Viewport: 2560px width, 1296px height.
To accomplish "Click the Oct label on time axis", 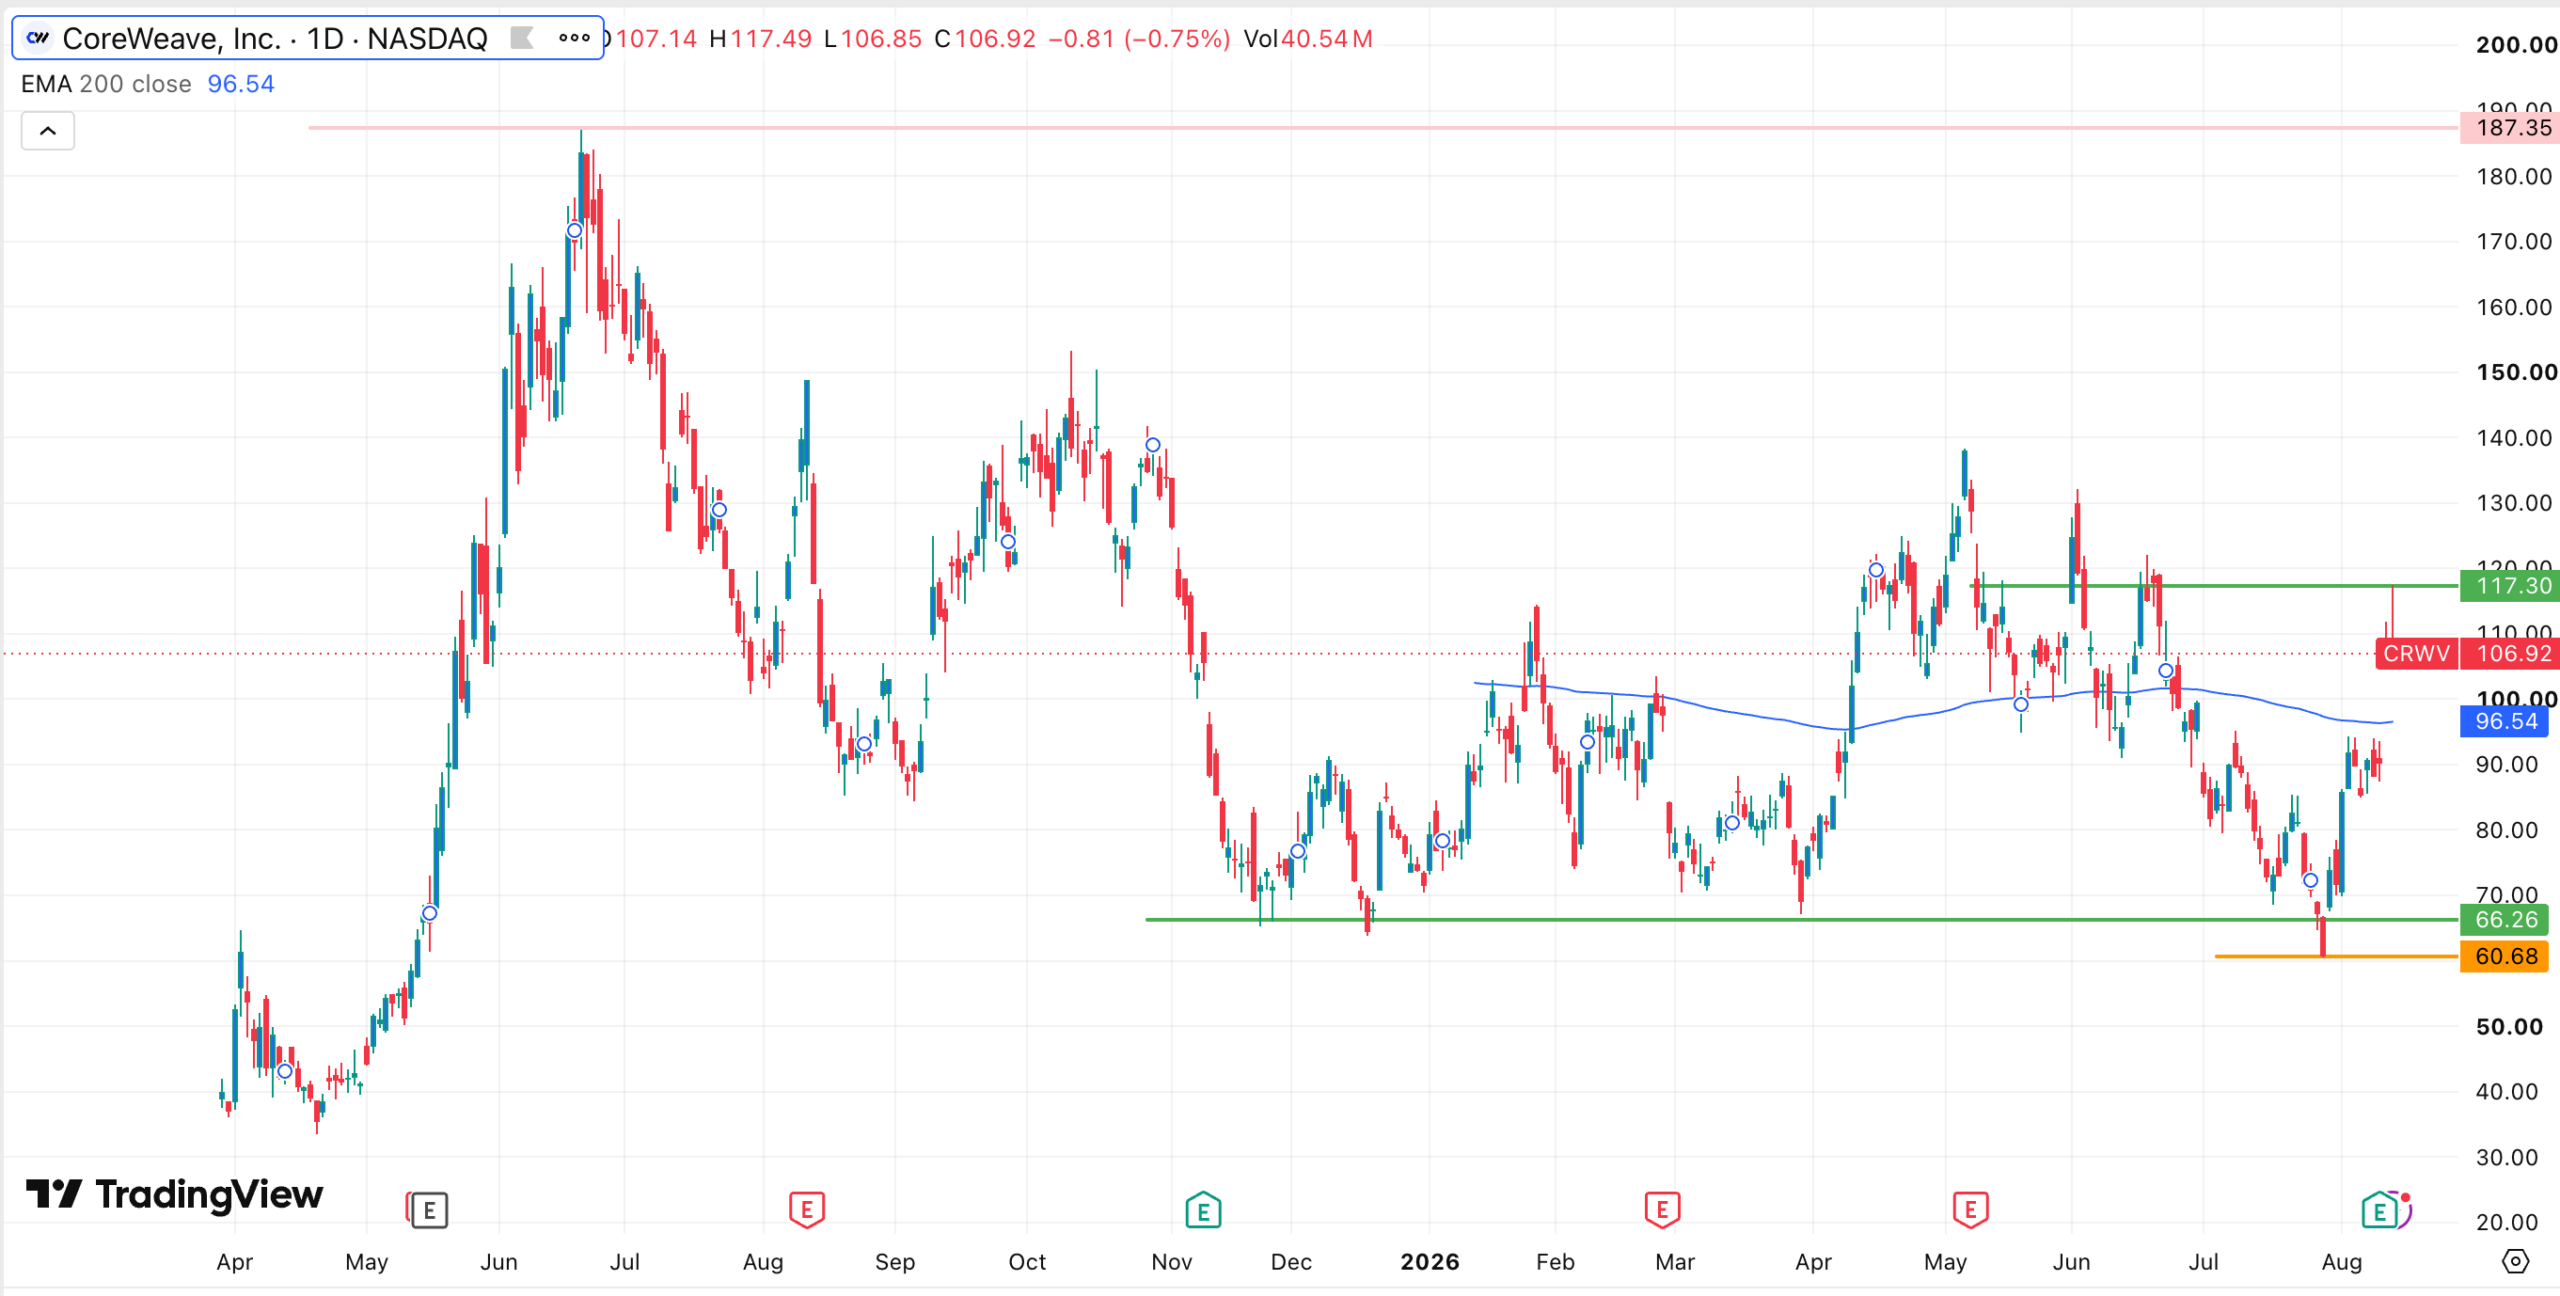I will coord(1027,1262).
